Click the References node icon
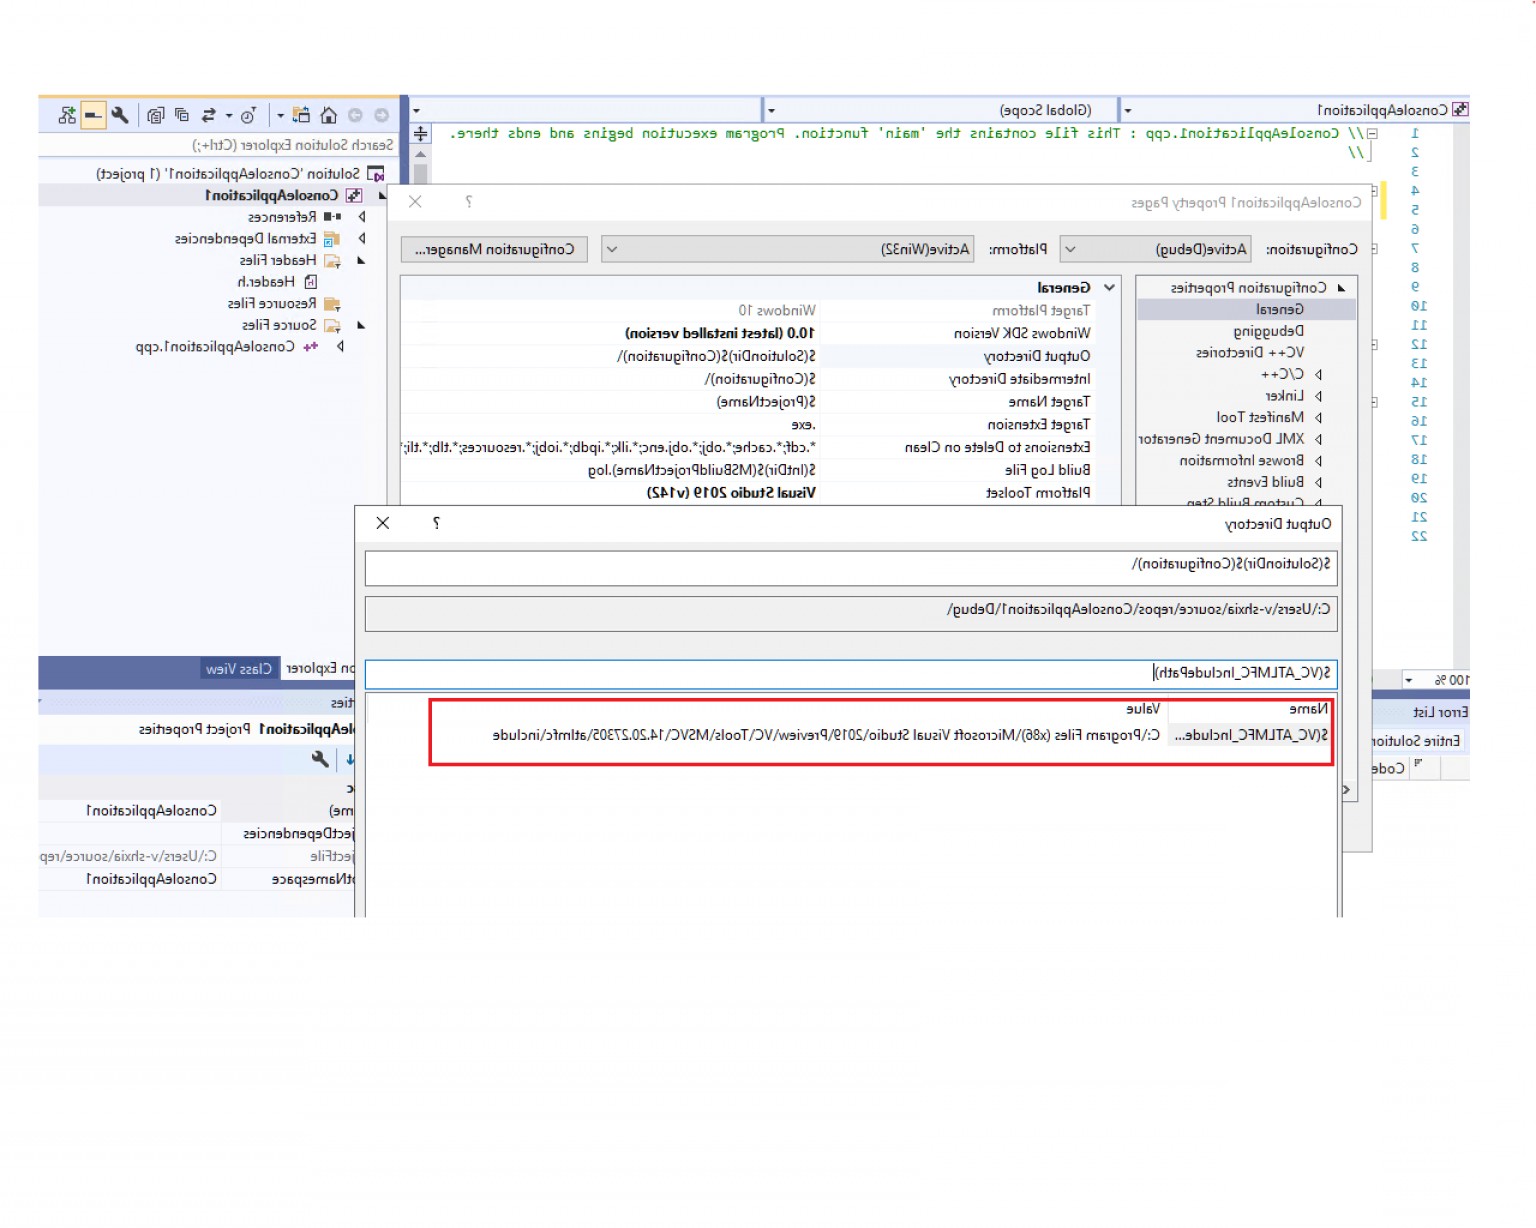The image size is (1536, 1228). coord(332,217)
